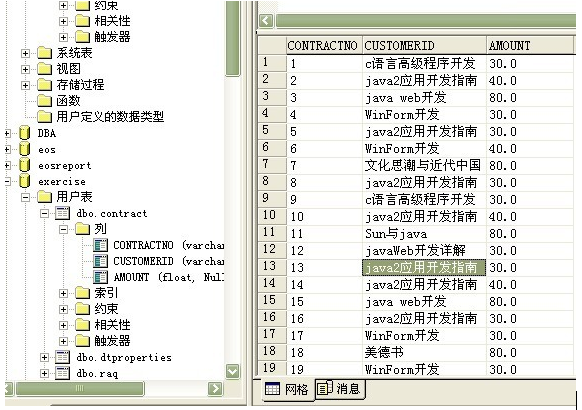The height and width of the screenshot is (410, 582).
Task: Click the dbo.contract table icon
Action: point(62,213)
